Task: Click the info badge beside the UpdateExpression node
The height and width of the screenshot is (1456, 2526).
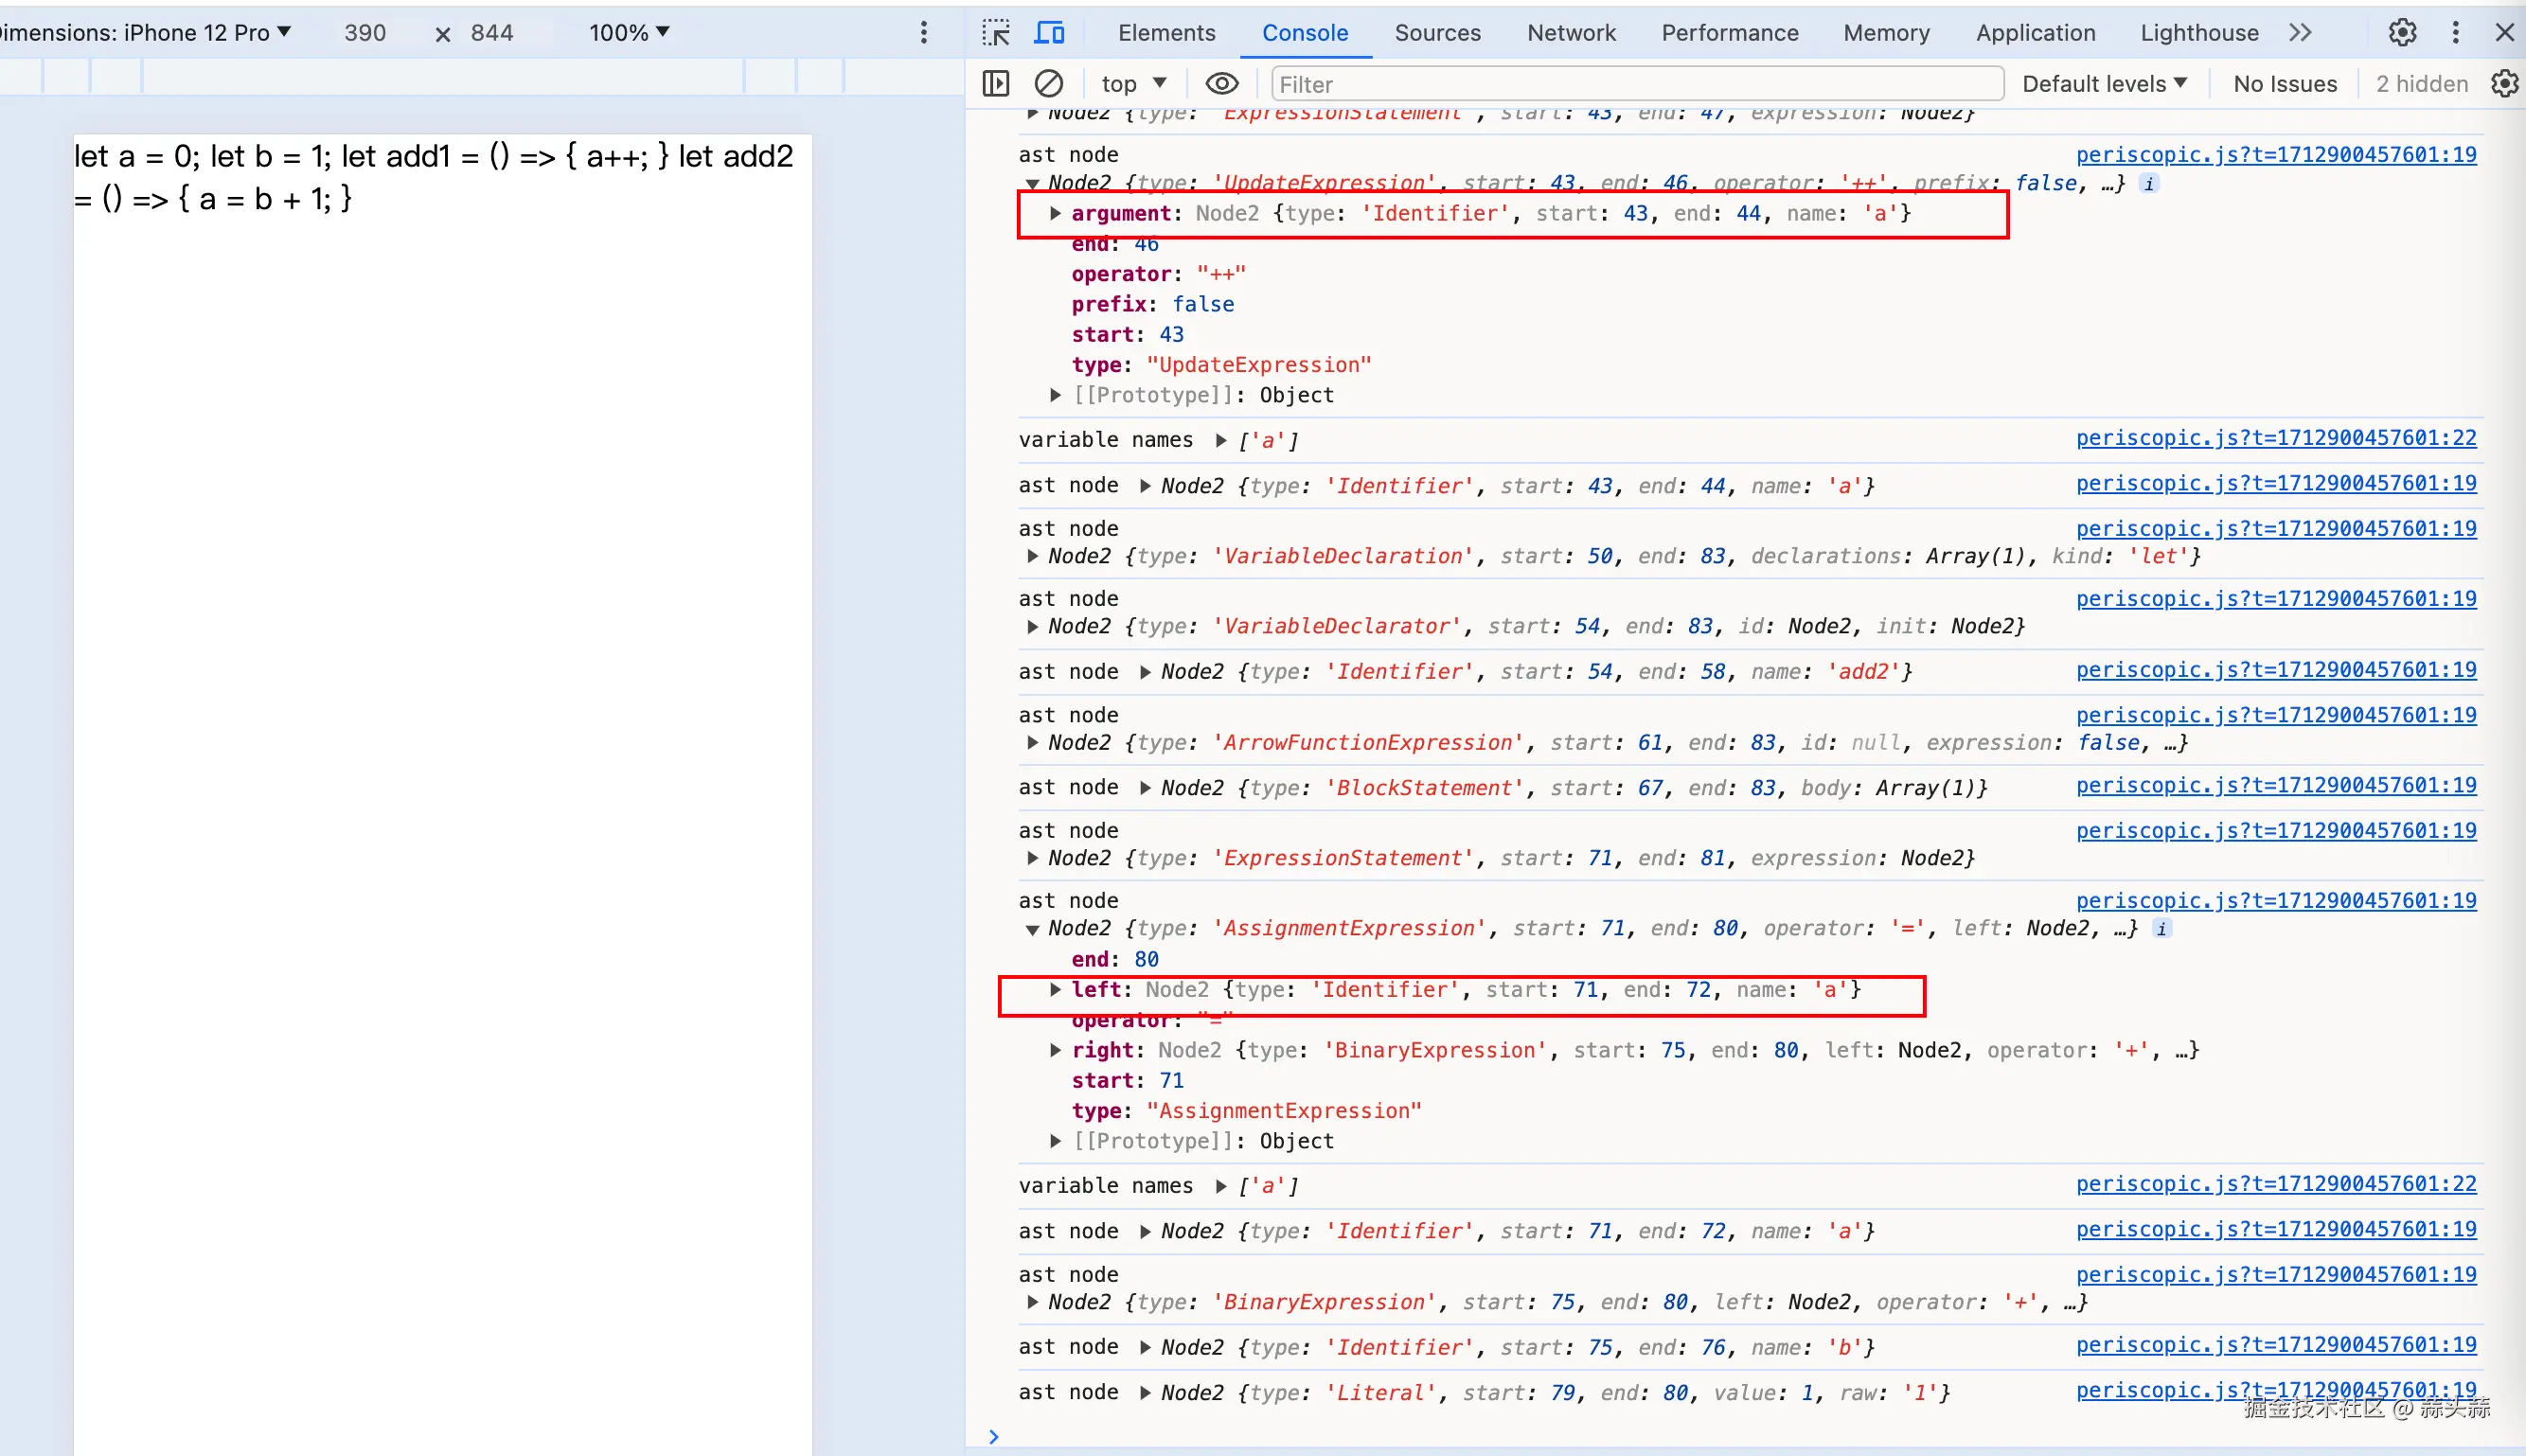Action: point(2149,184)
